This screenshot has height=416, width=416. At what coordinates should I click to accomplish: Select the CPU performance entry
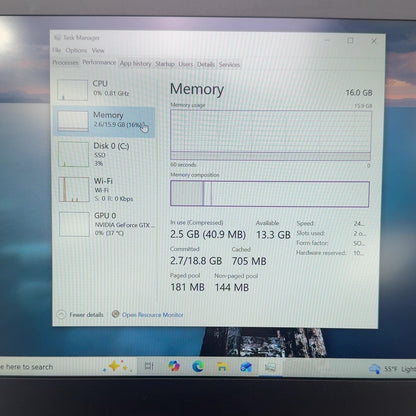pos(104,89)
